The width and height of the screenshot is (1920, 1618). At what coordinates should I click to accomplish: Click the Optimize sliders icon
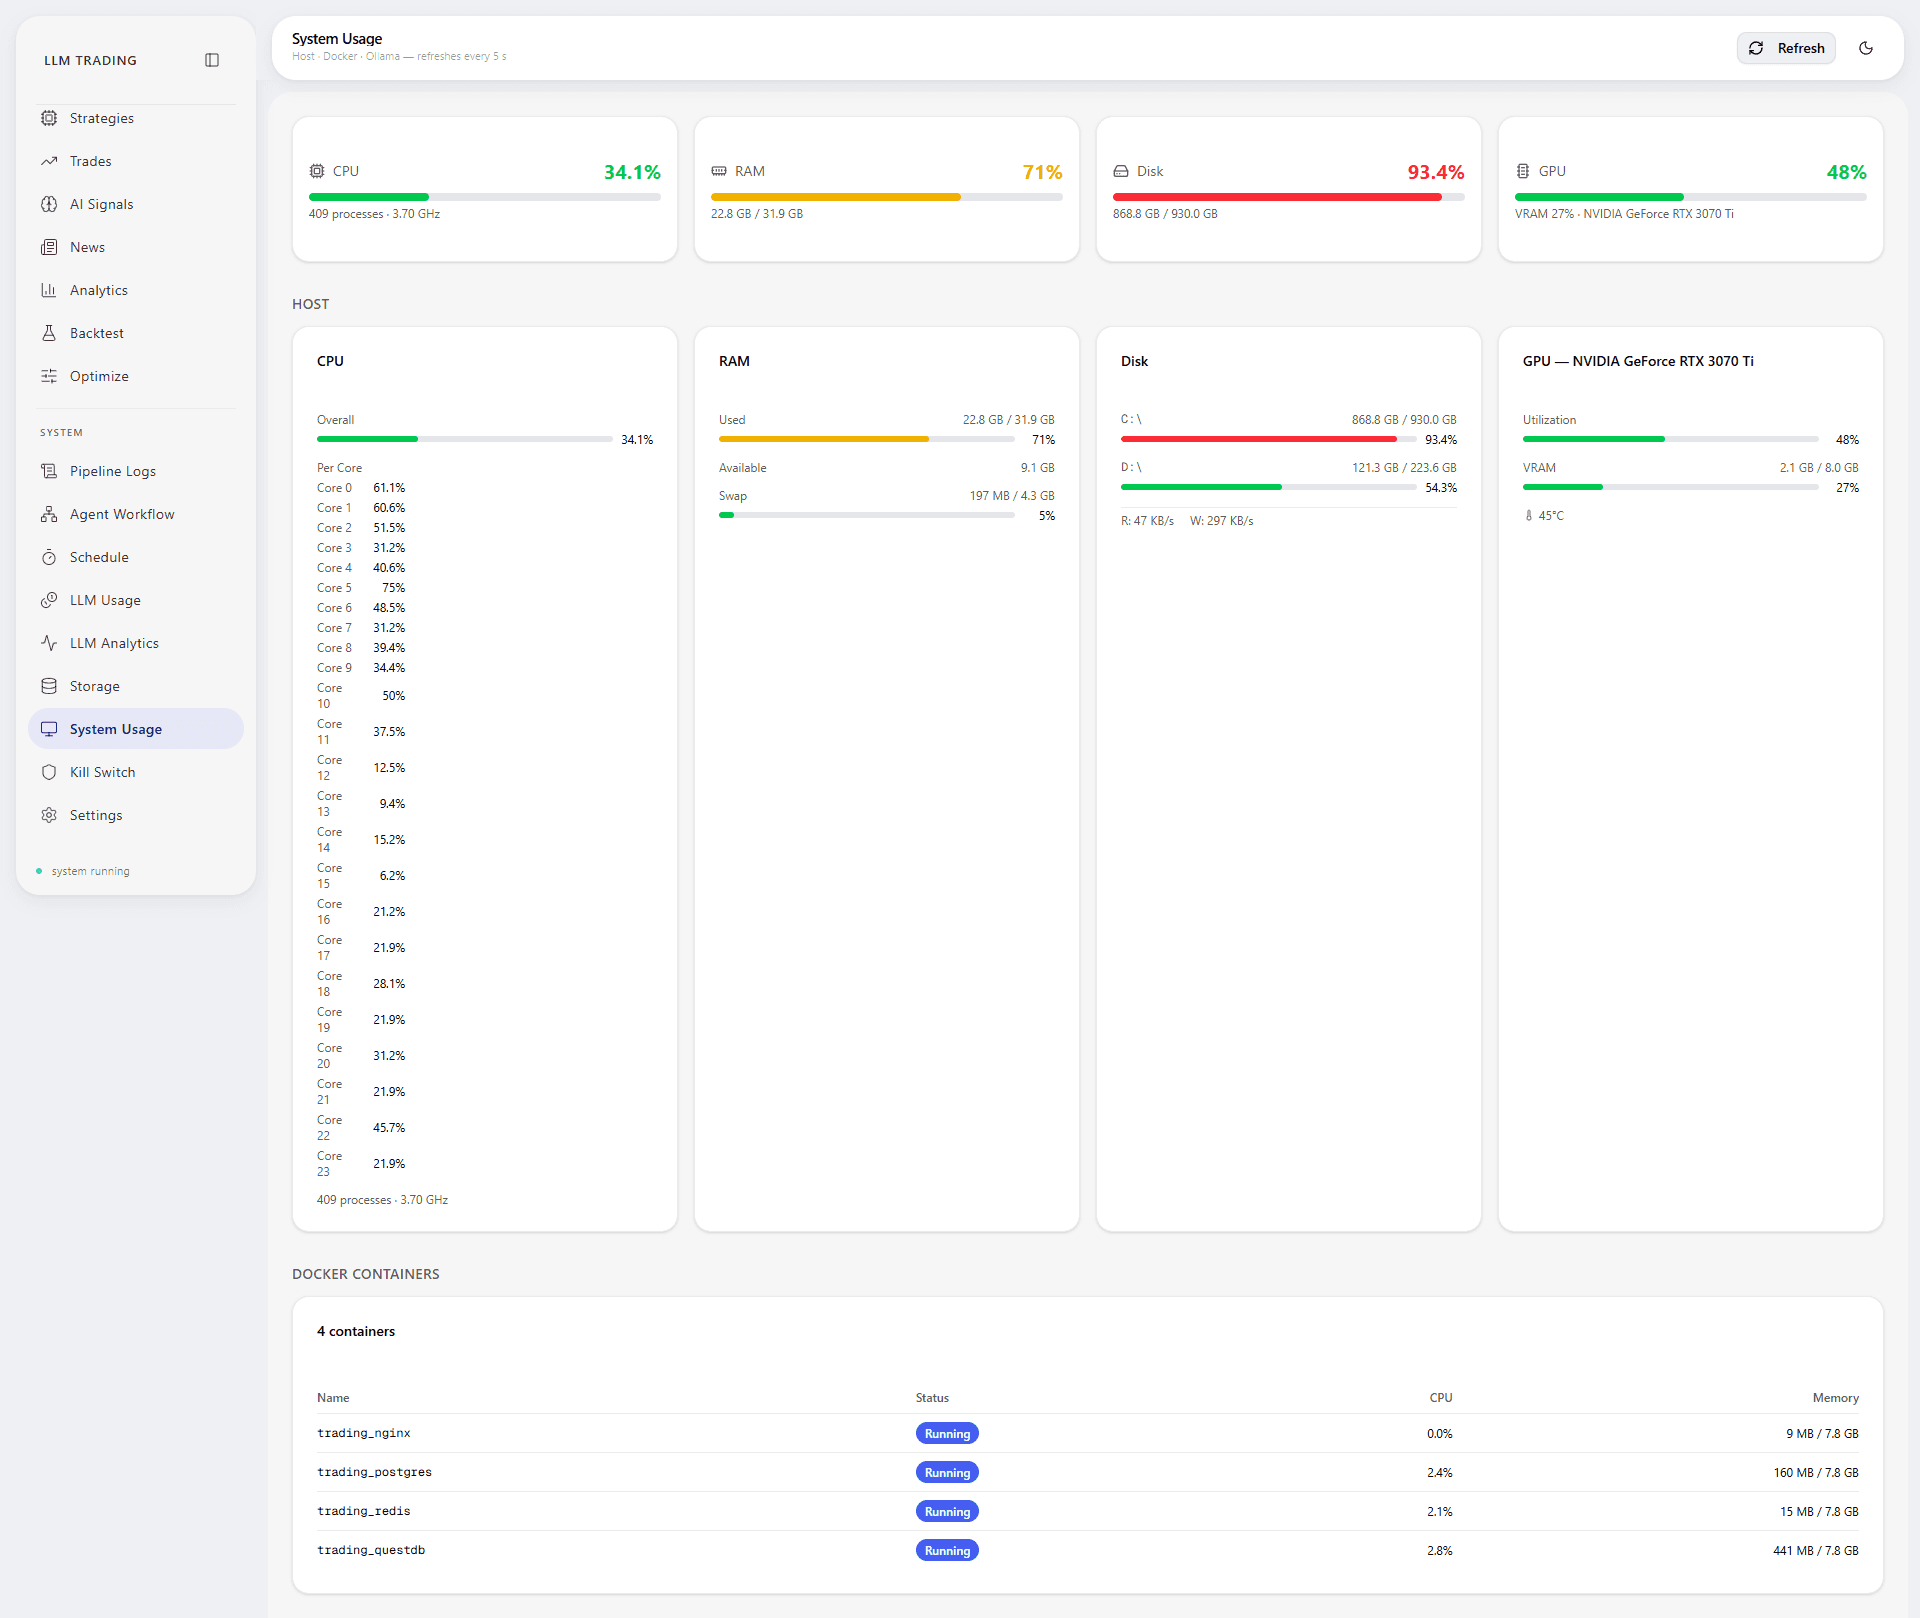point(49,376)
